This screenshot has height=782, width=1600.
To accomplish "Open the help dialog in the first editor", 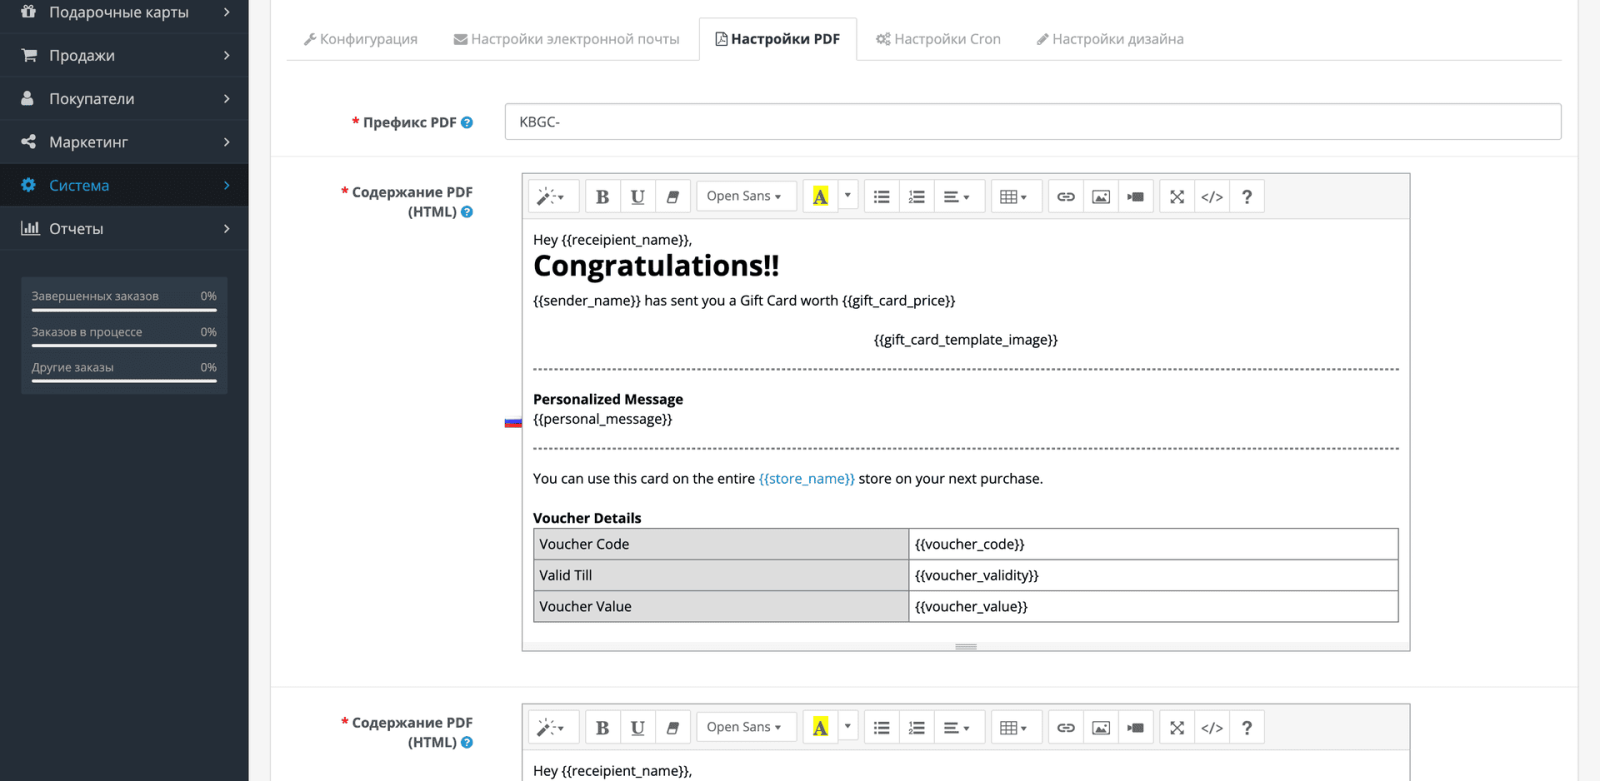I will tap(1247, 197).
